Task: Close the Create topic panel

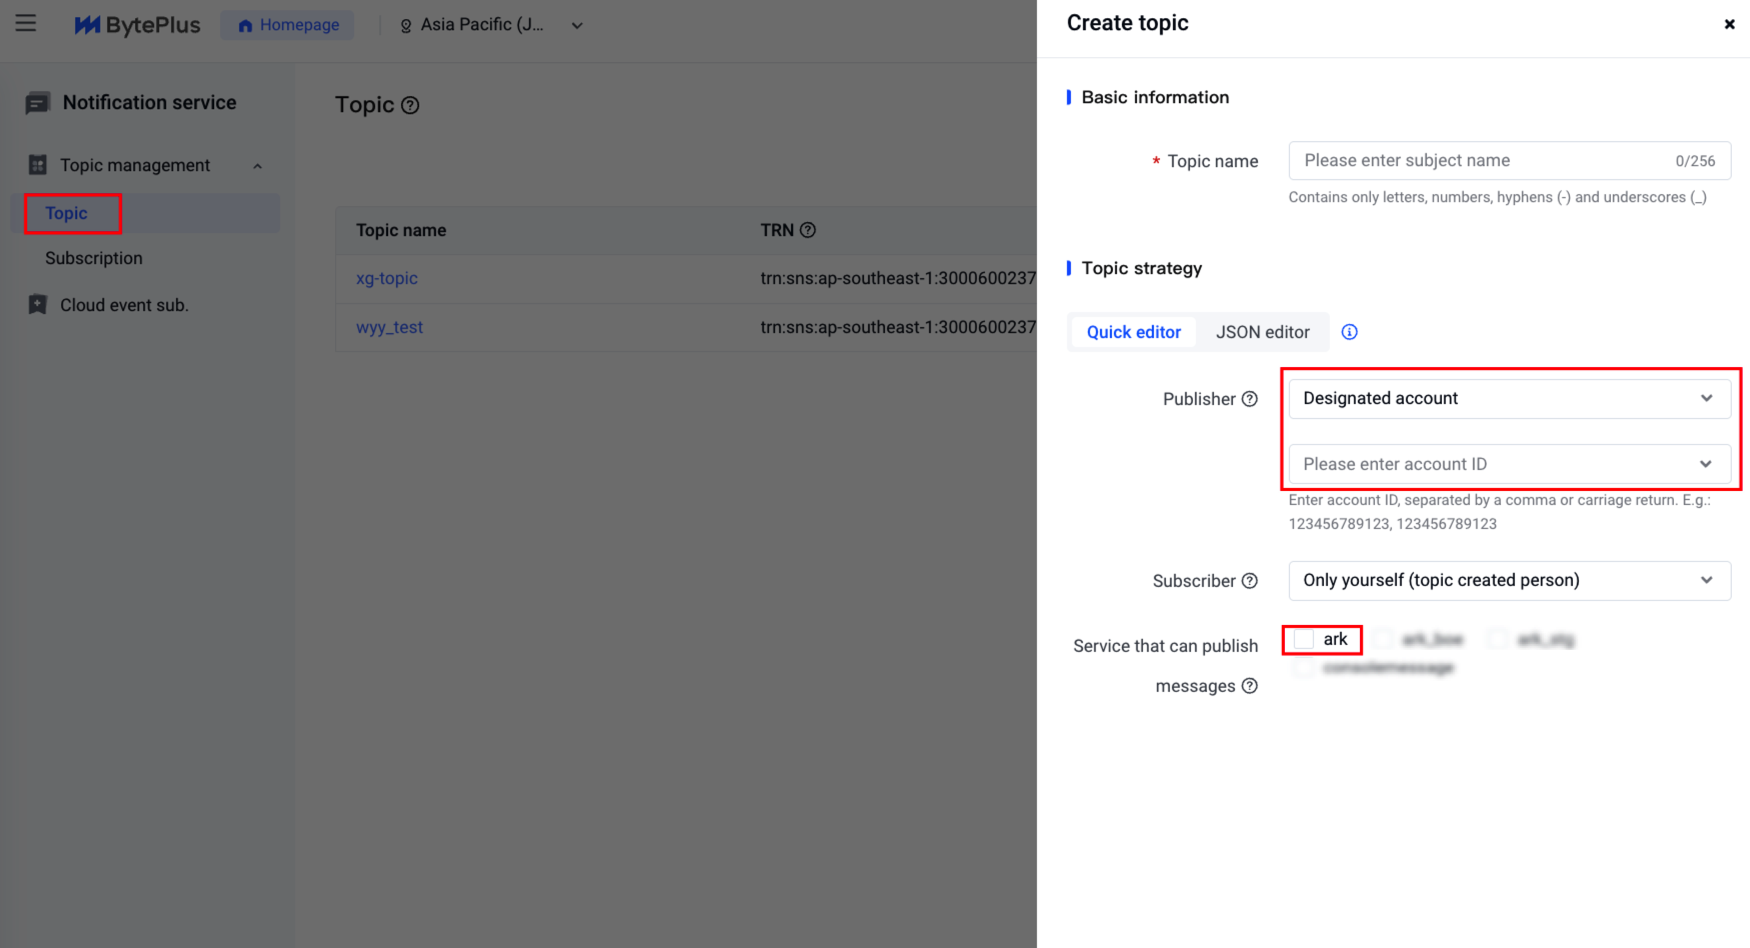Action: pos(1729,24)
